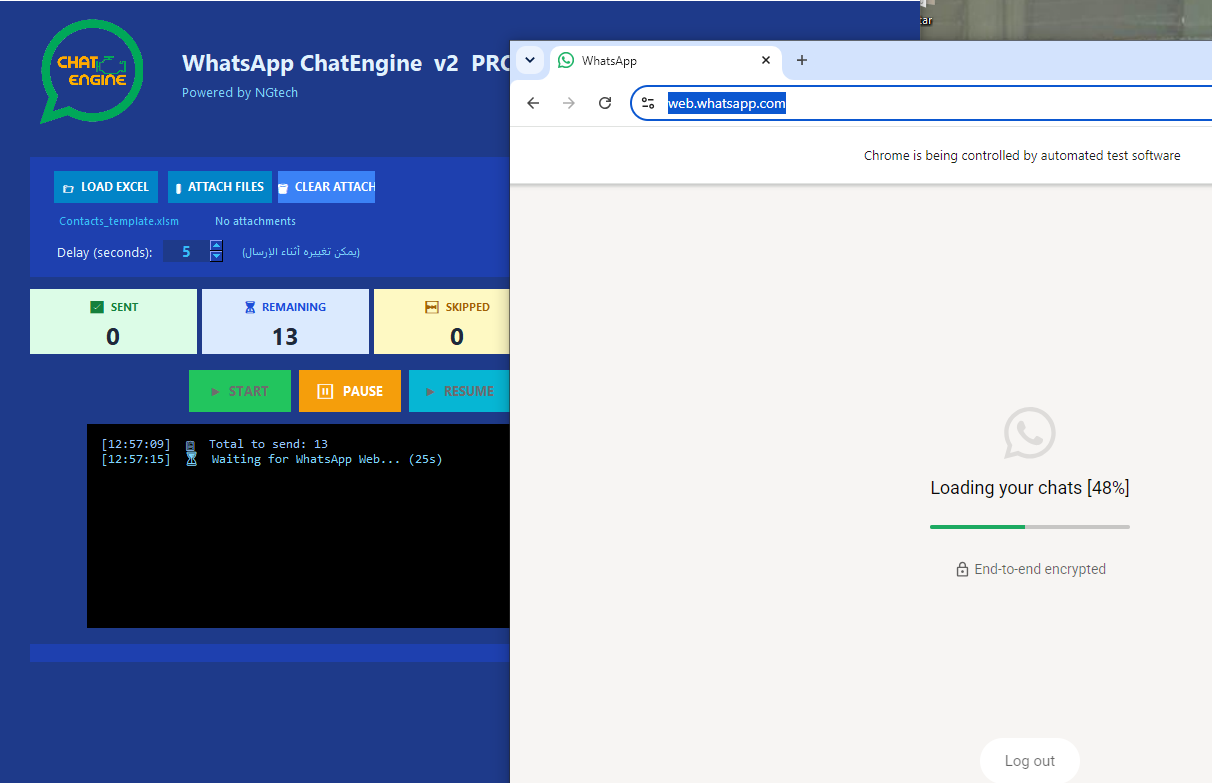Close the WhatsApp browser tab
The image size is (1212, 783).
pos(766,60)
